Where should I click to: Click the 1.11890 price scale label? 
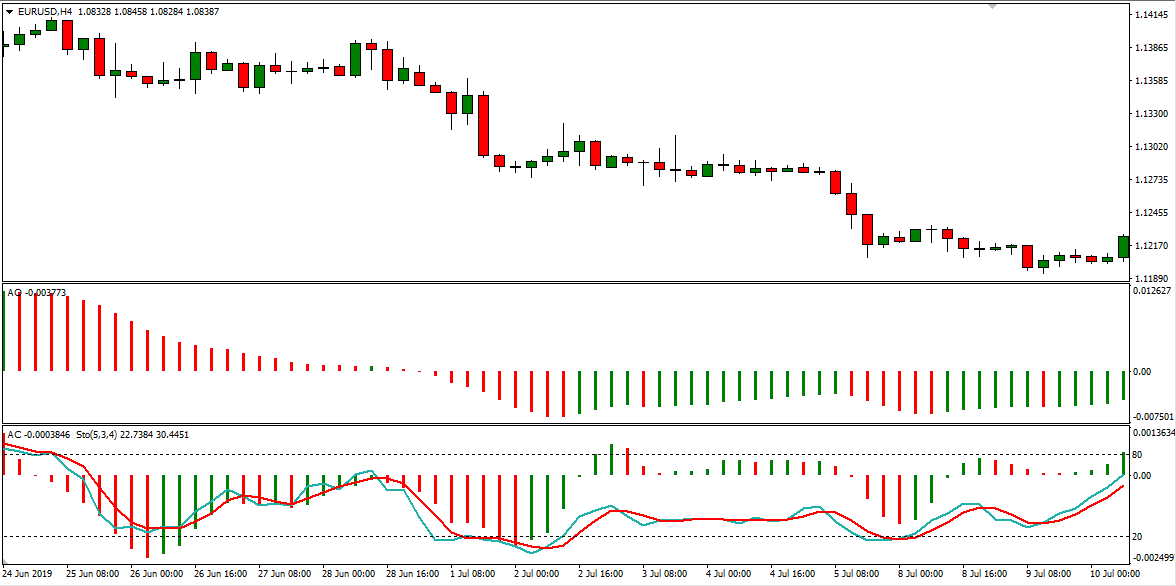coord(1152,279)
